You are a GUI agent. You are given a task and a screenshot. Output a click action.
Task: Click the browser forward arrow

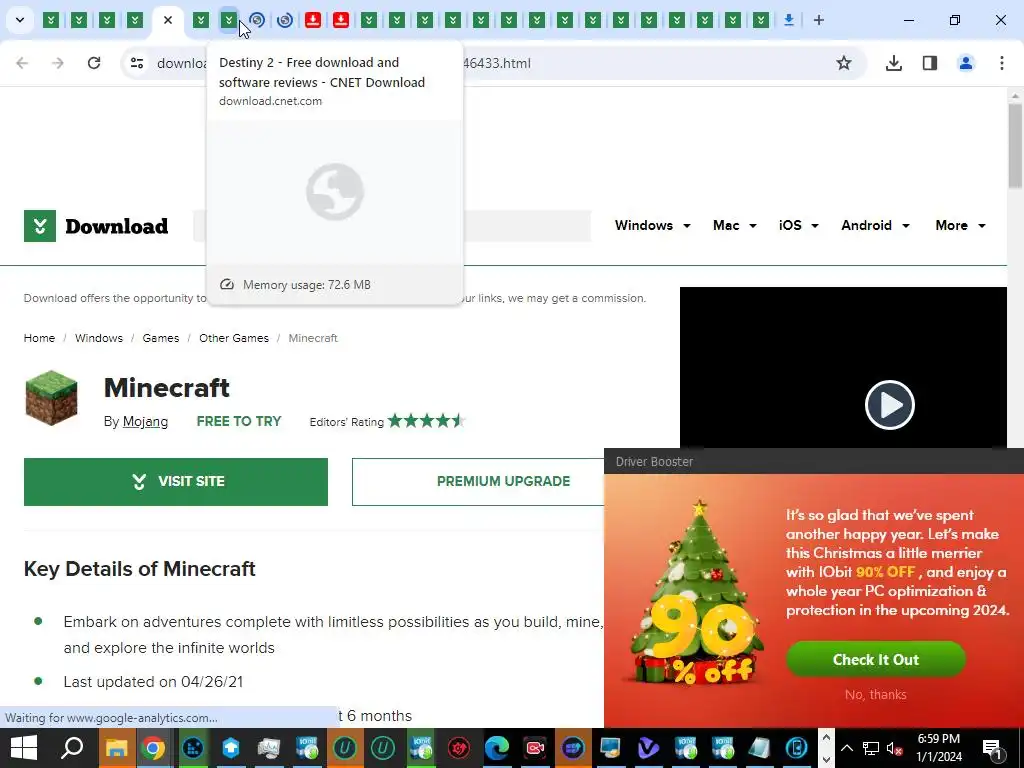(x=58, y=63)
